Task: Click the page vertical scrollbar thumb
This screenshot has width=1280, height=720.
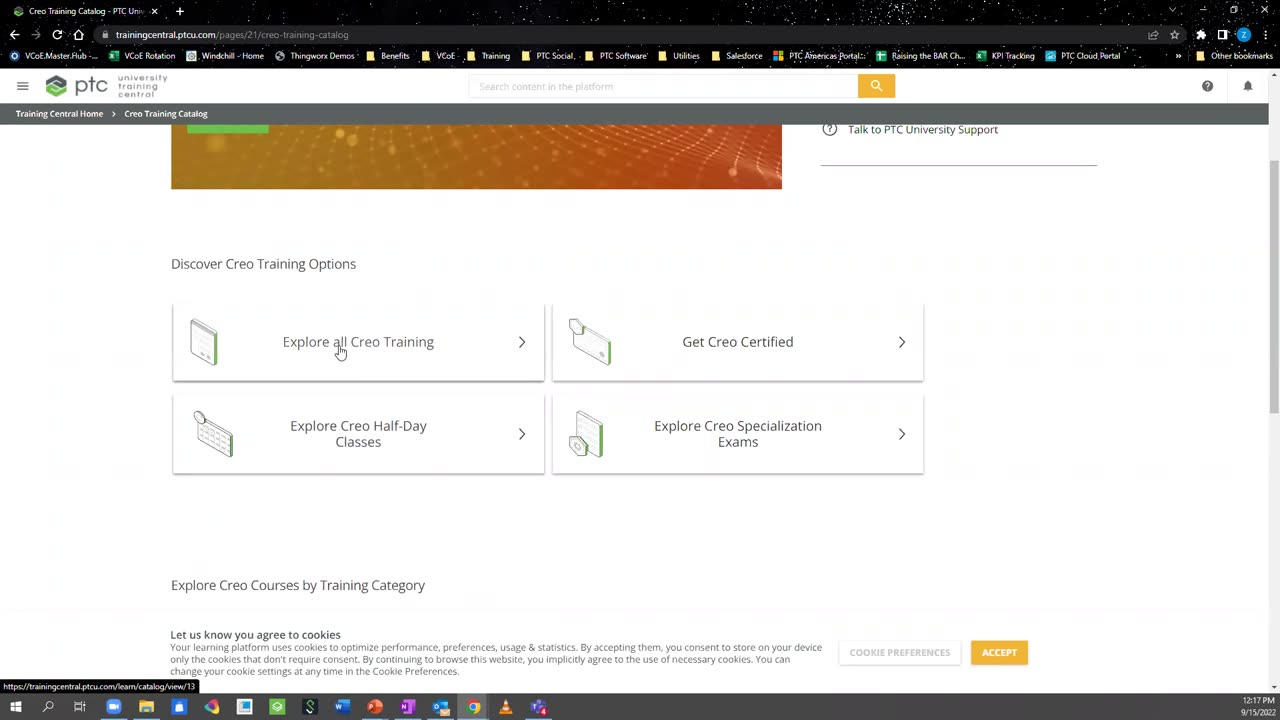Action: point(1274,285)
